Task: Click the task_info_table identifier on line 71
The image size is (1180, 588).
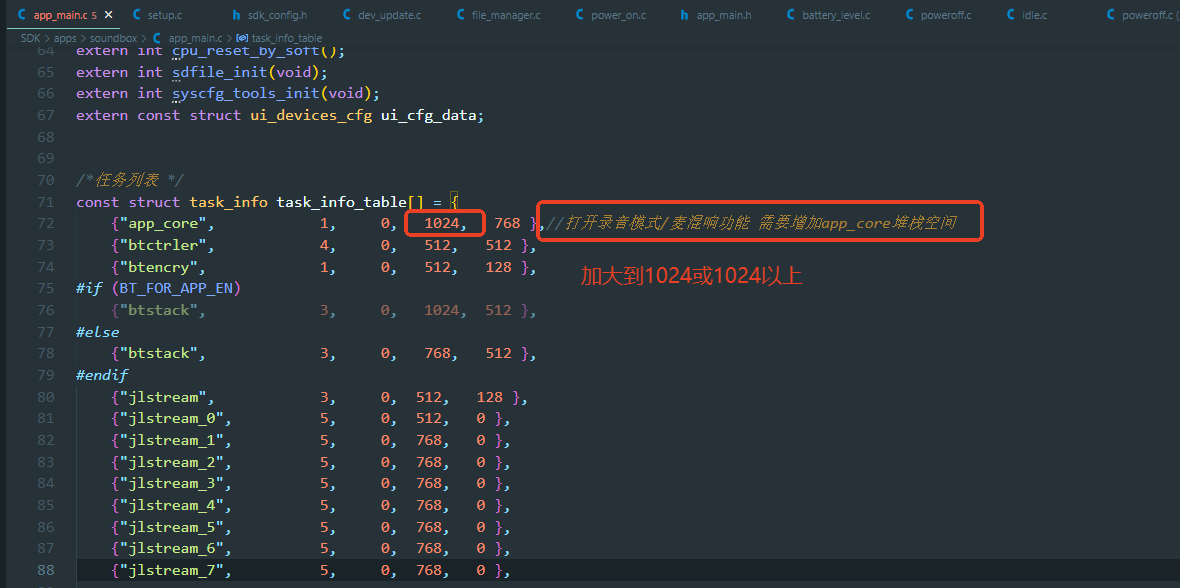Action: [x=342, y=203]
